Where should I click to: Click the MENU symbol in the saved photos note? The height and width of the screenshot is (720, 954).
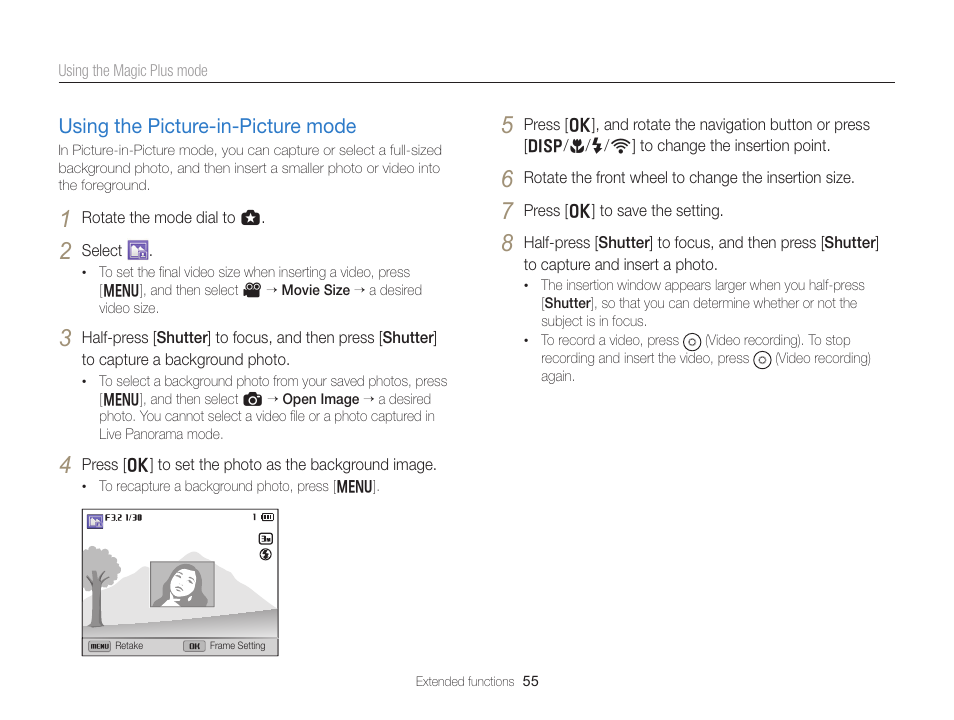point(121,400)
